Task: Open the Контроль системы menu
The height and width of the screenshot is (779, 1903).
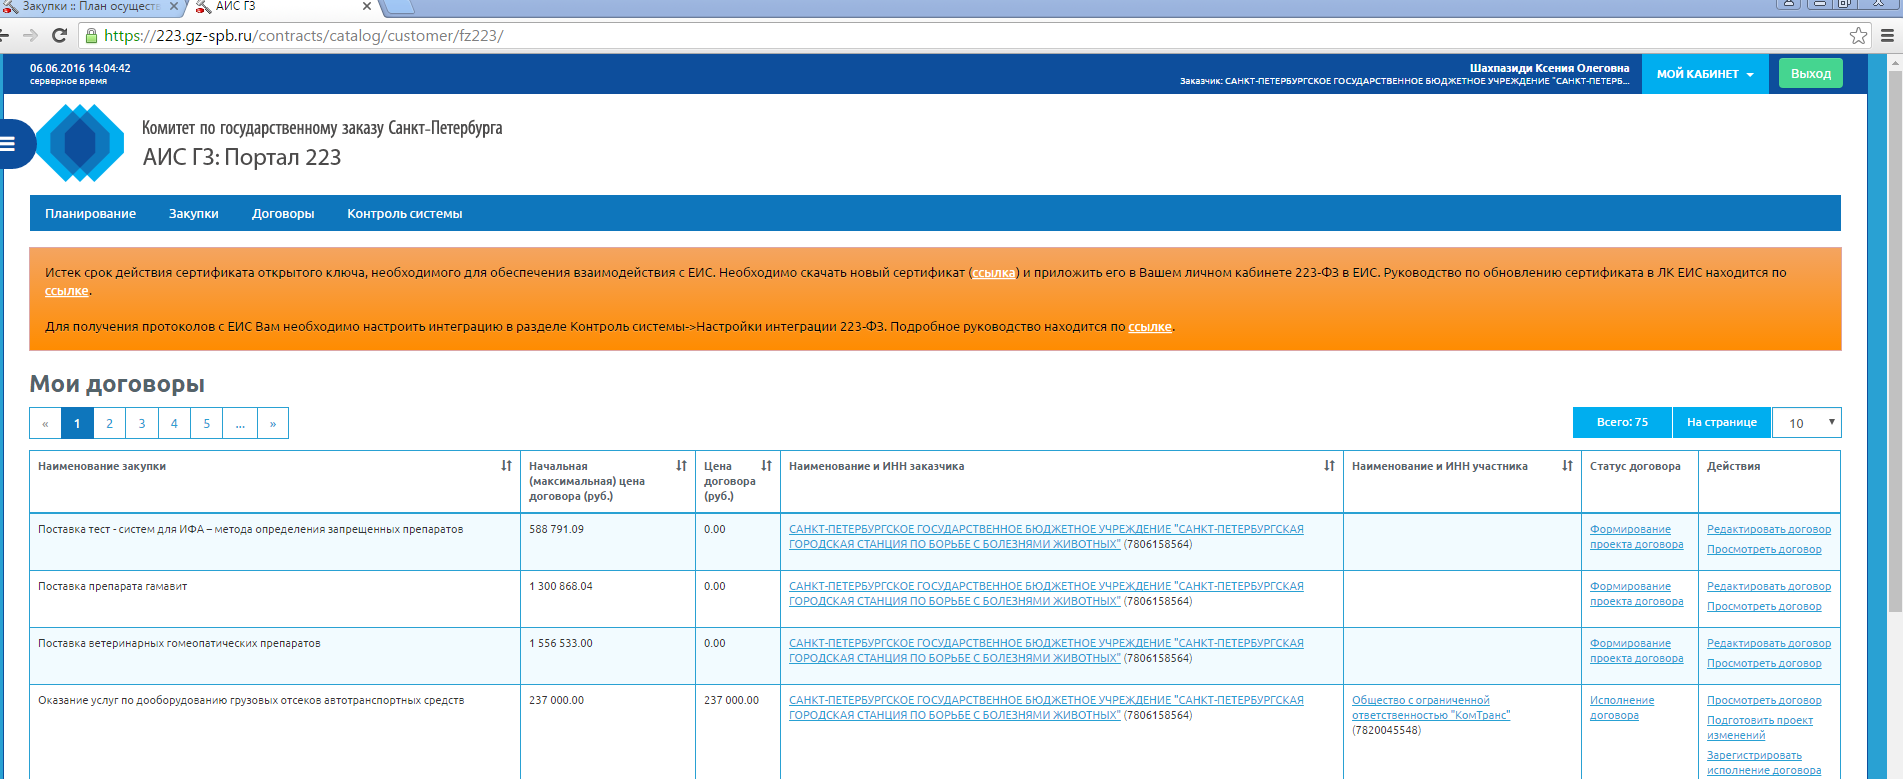Action: click(x=405, y=214)
